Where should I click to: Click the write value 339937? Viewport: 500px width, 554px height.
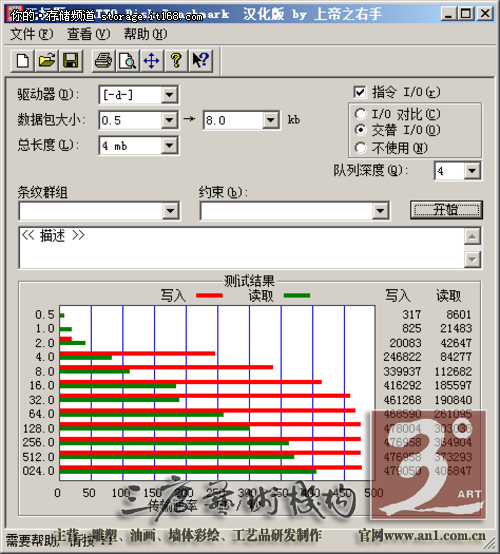point(402,371)
